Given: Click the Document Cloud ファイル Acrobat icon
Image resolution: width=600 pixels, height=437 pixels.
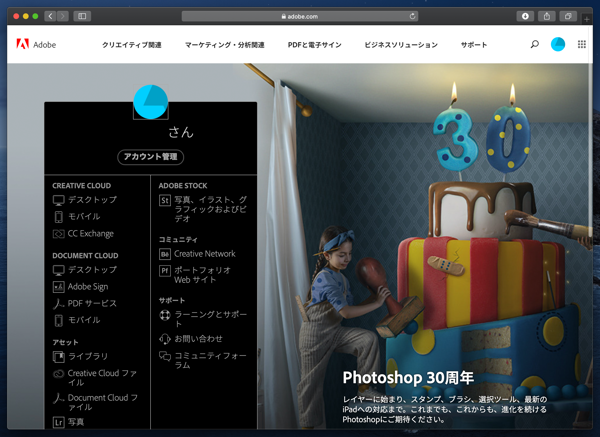Looking at the screenshot, I should (59, 398).
